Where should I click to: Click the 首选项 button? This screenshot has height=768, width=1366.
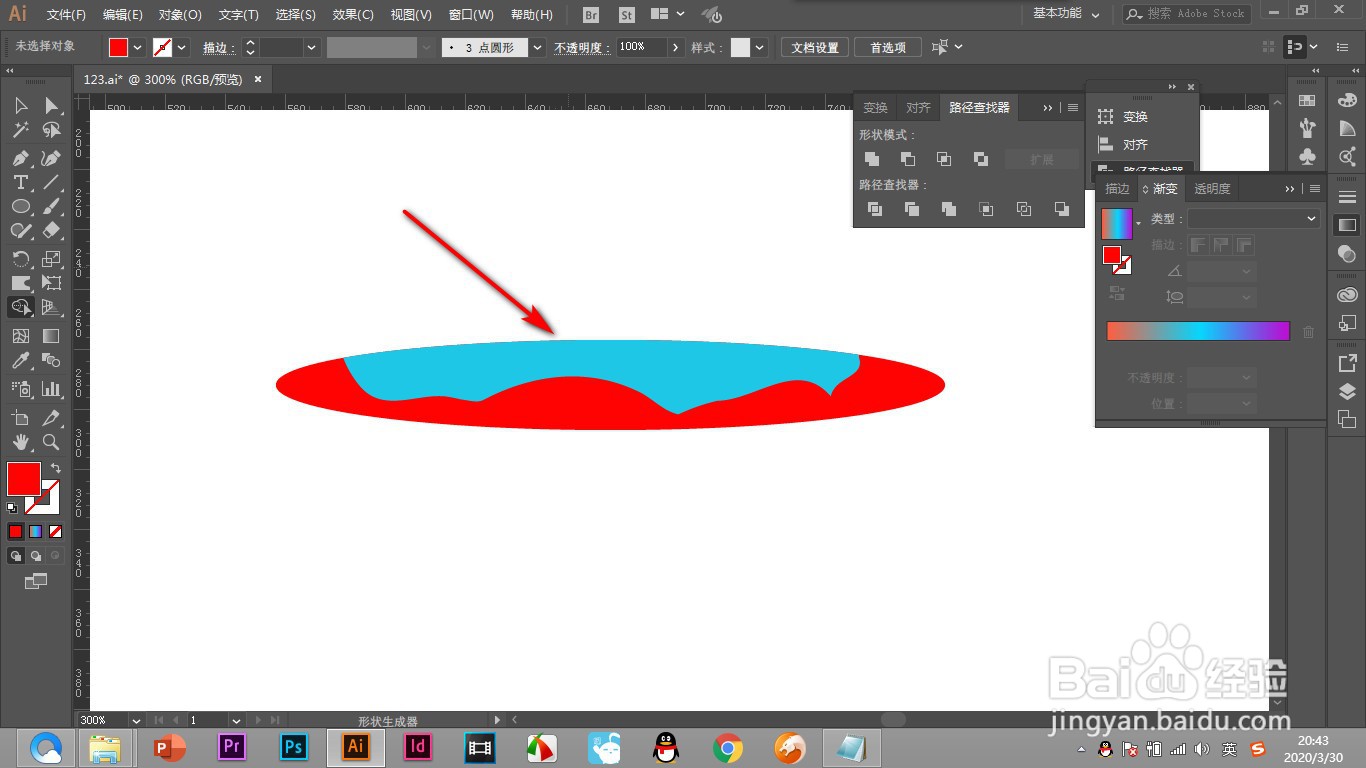click(887, 47)
